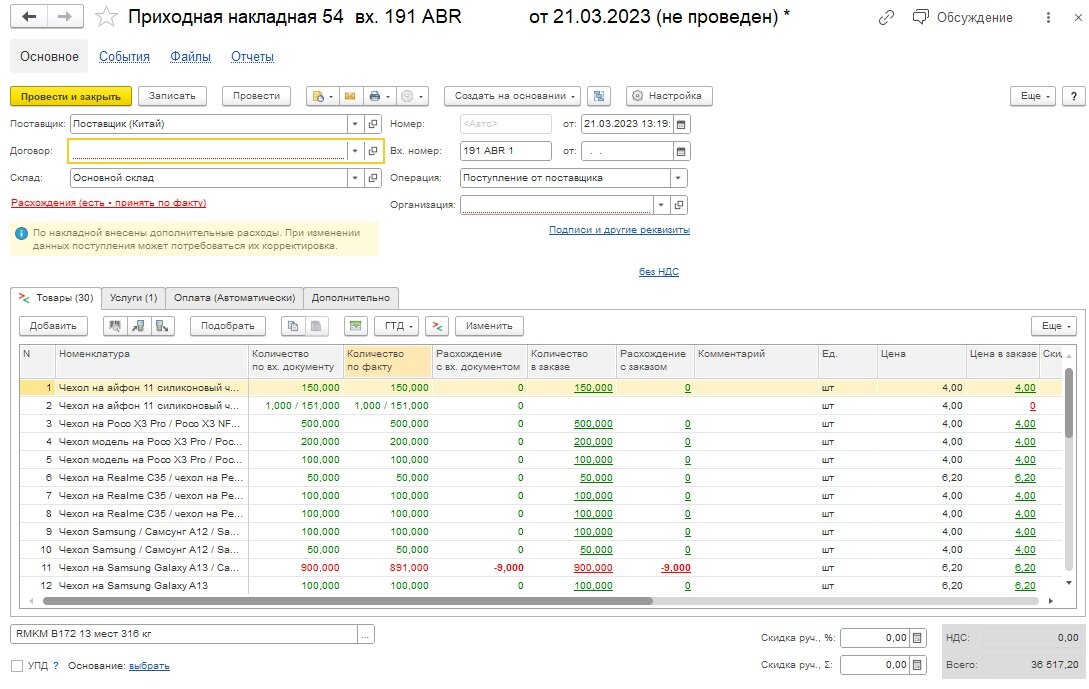Open the Оплата (Автоматически) tab

click(x=235, y=298)
